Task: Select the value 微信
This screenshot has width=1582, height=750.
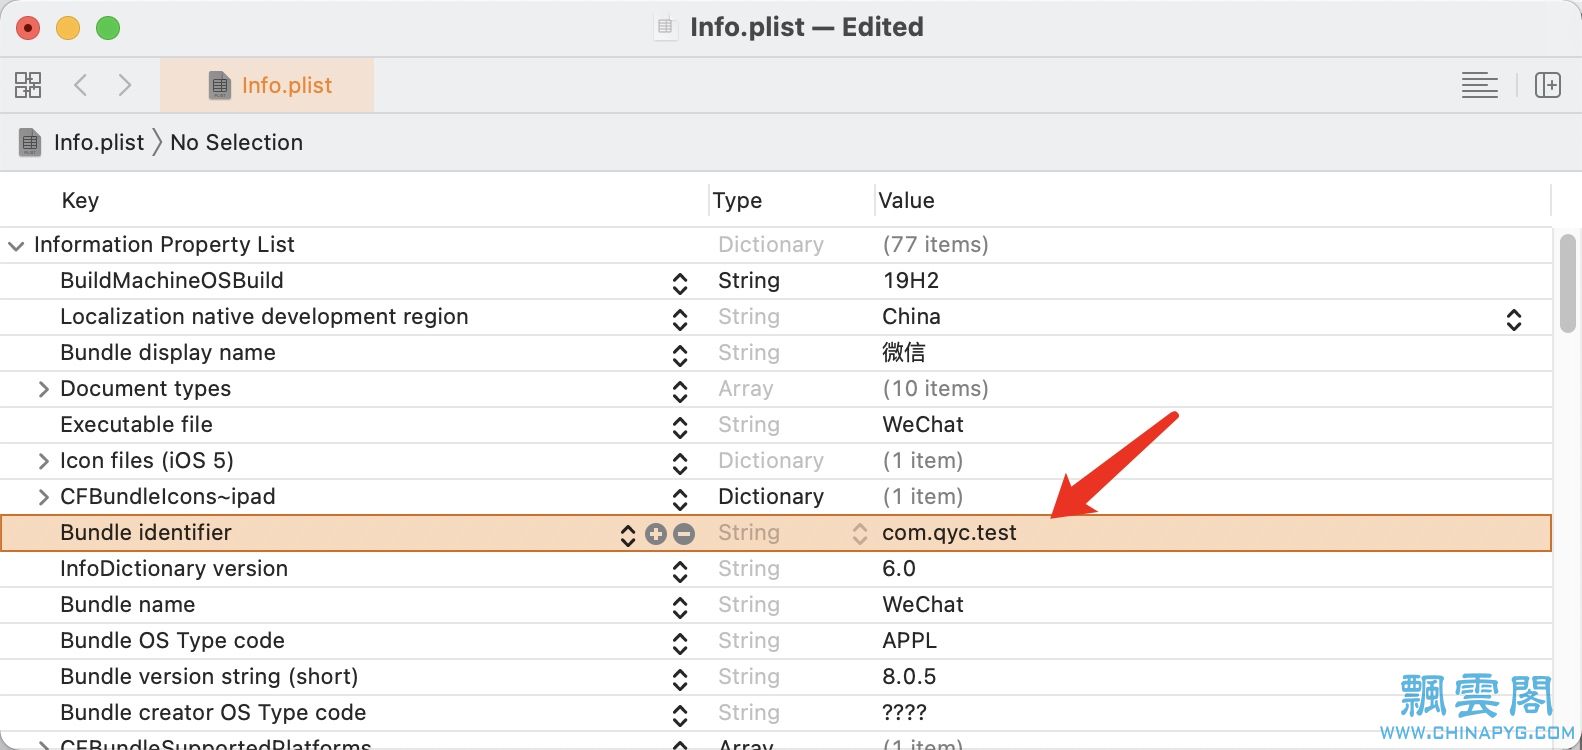Action: point(904,353)
